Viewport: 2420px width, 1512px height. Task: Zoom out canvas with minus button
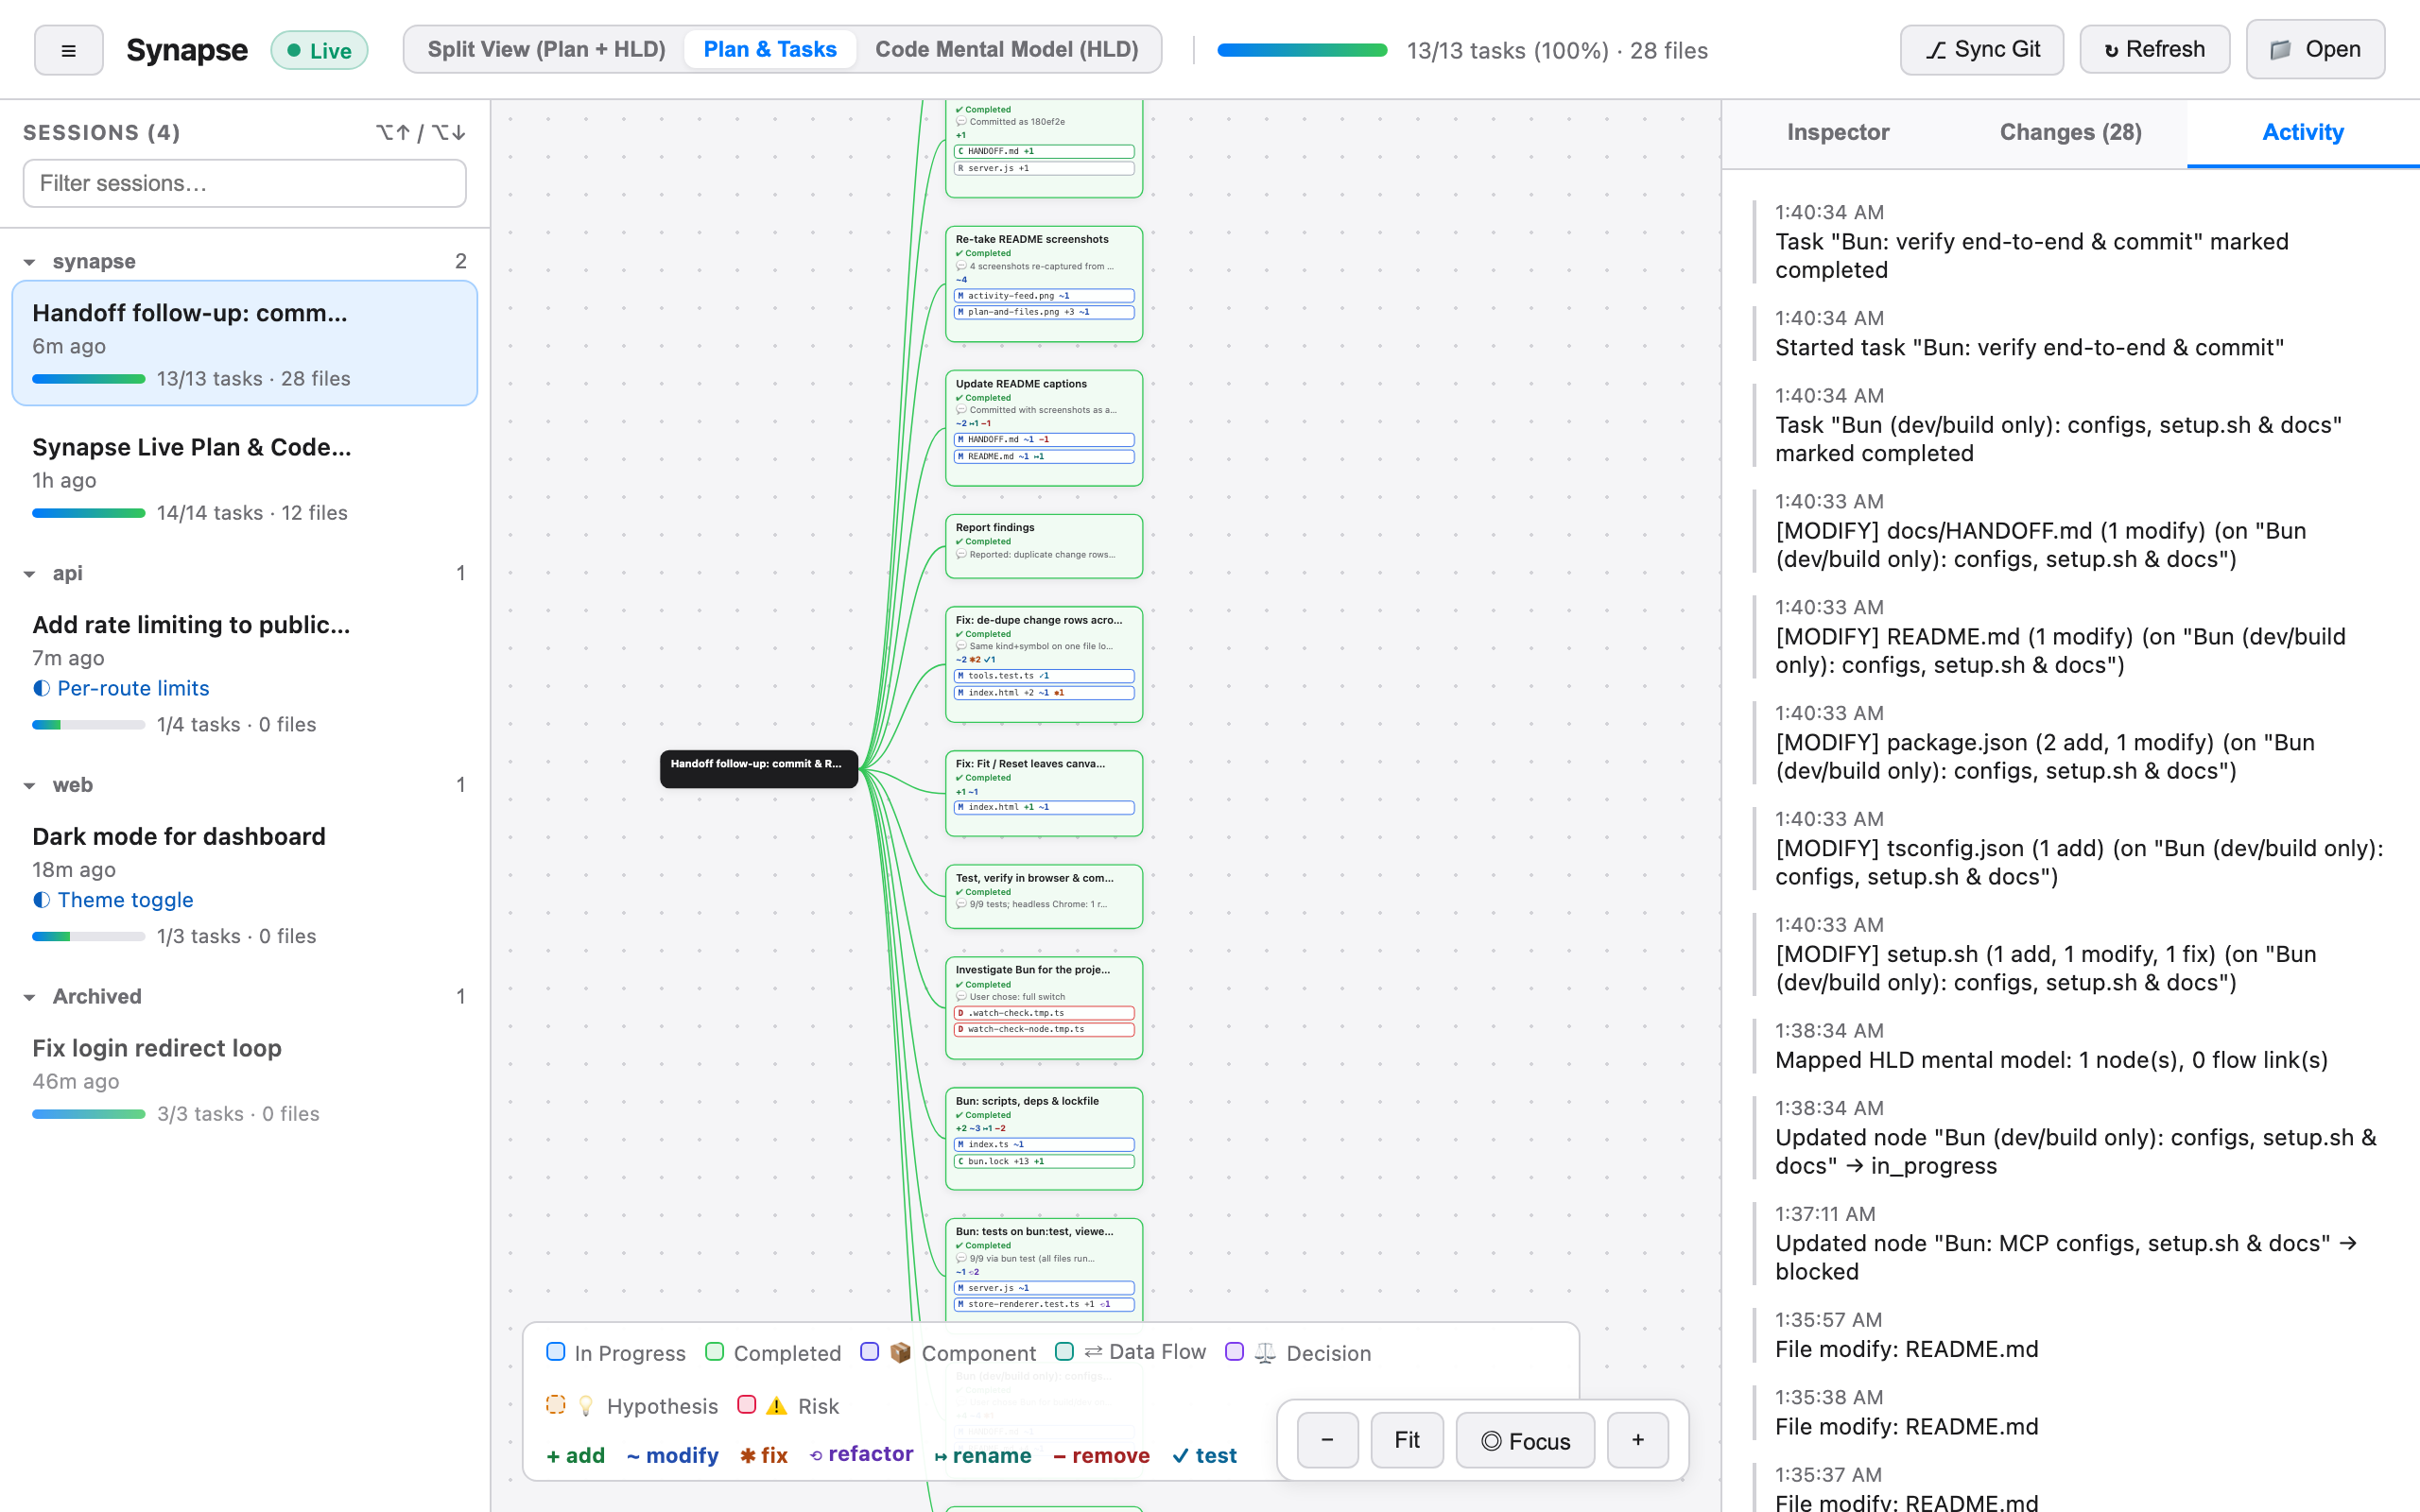pos(1327,1440)
